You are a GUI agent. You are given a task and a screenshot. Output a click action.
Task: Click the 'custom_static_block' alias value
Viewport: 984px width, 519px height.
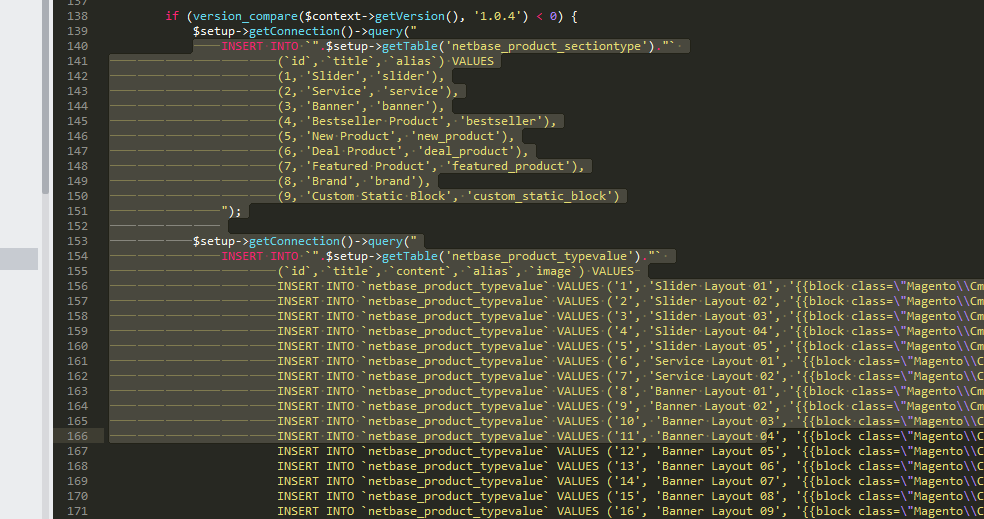(x=543, y=196)
